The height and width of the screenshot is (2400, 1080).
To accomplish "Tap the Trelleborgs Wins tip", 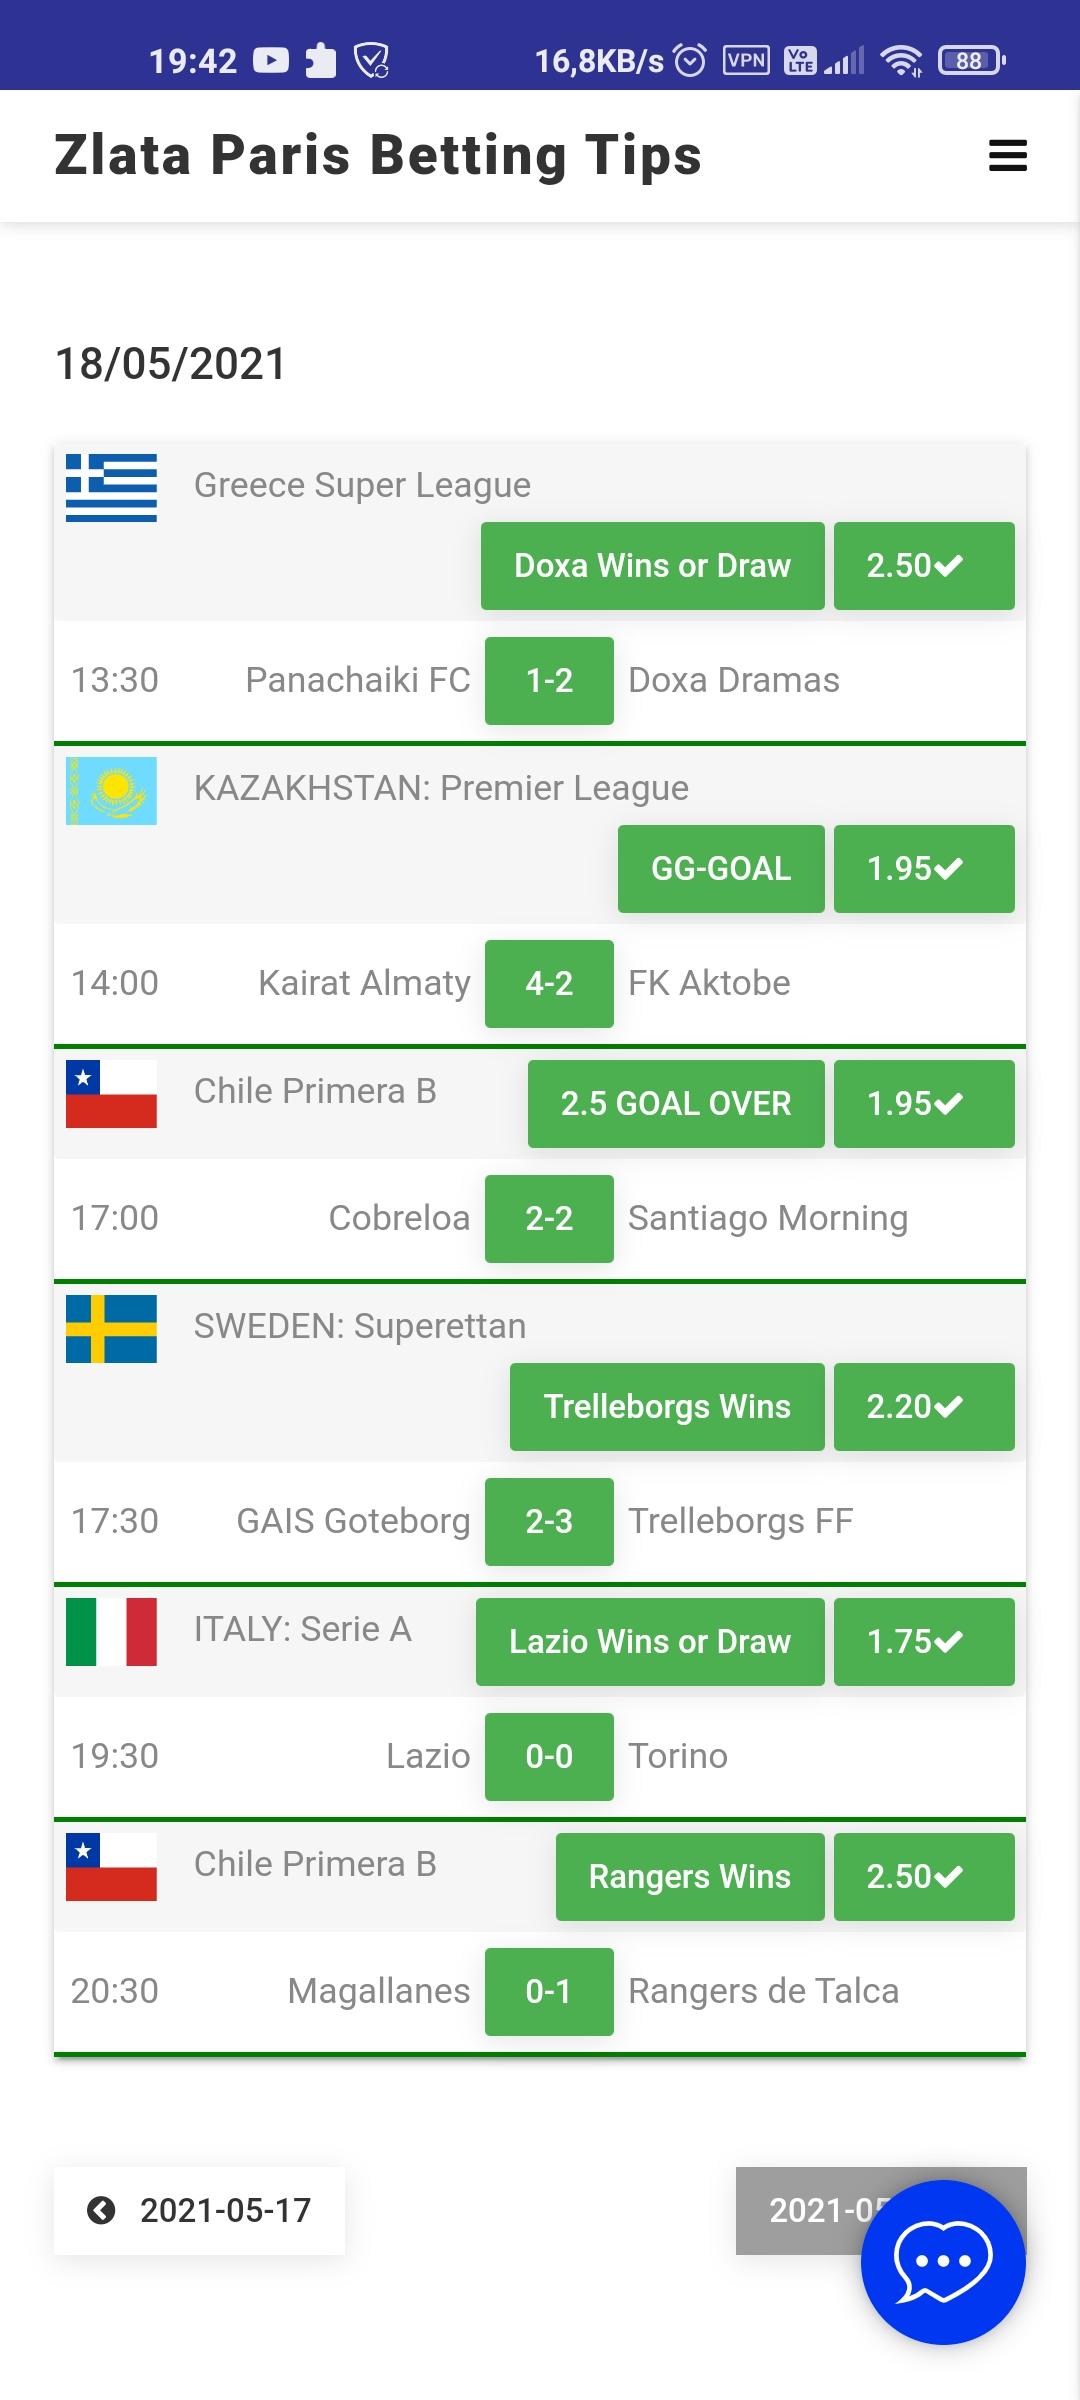I will [667, 1407].
